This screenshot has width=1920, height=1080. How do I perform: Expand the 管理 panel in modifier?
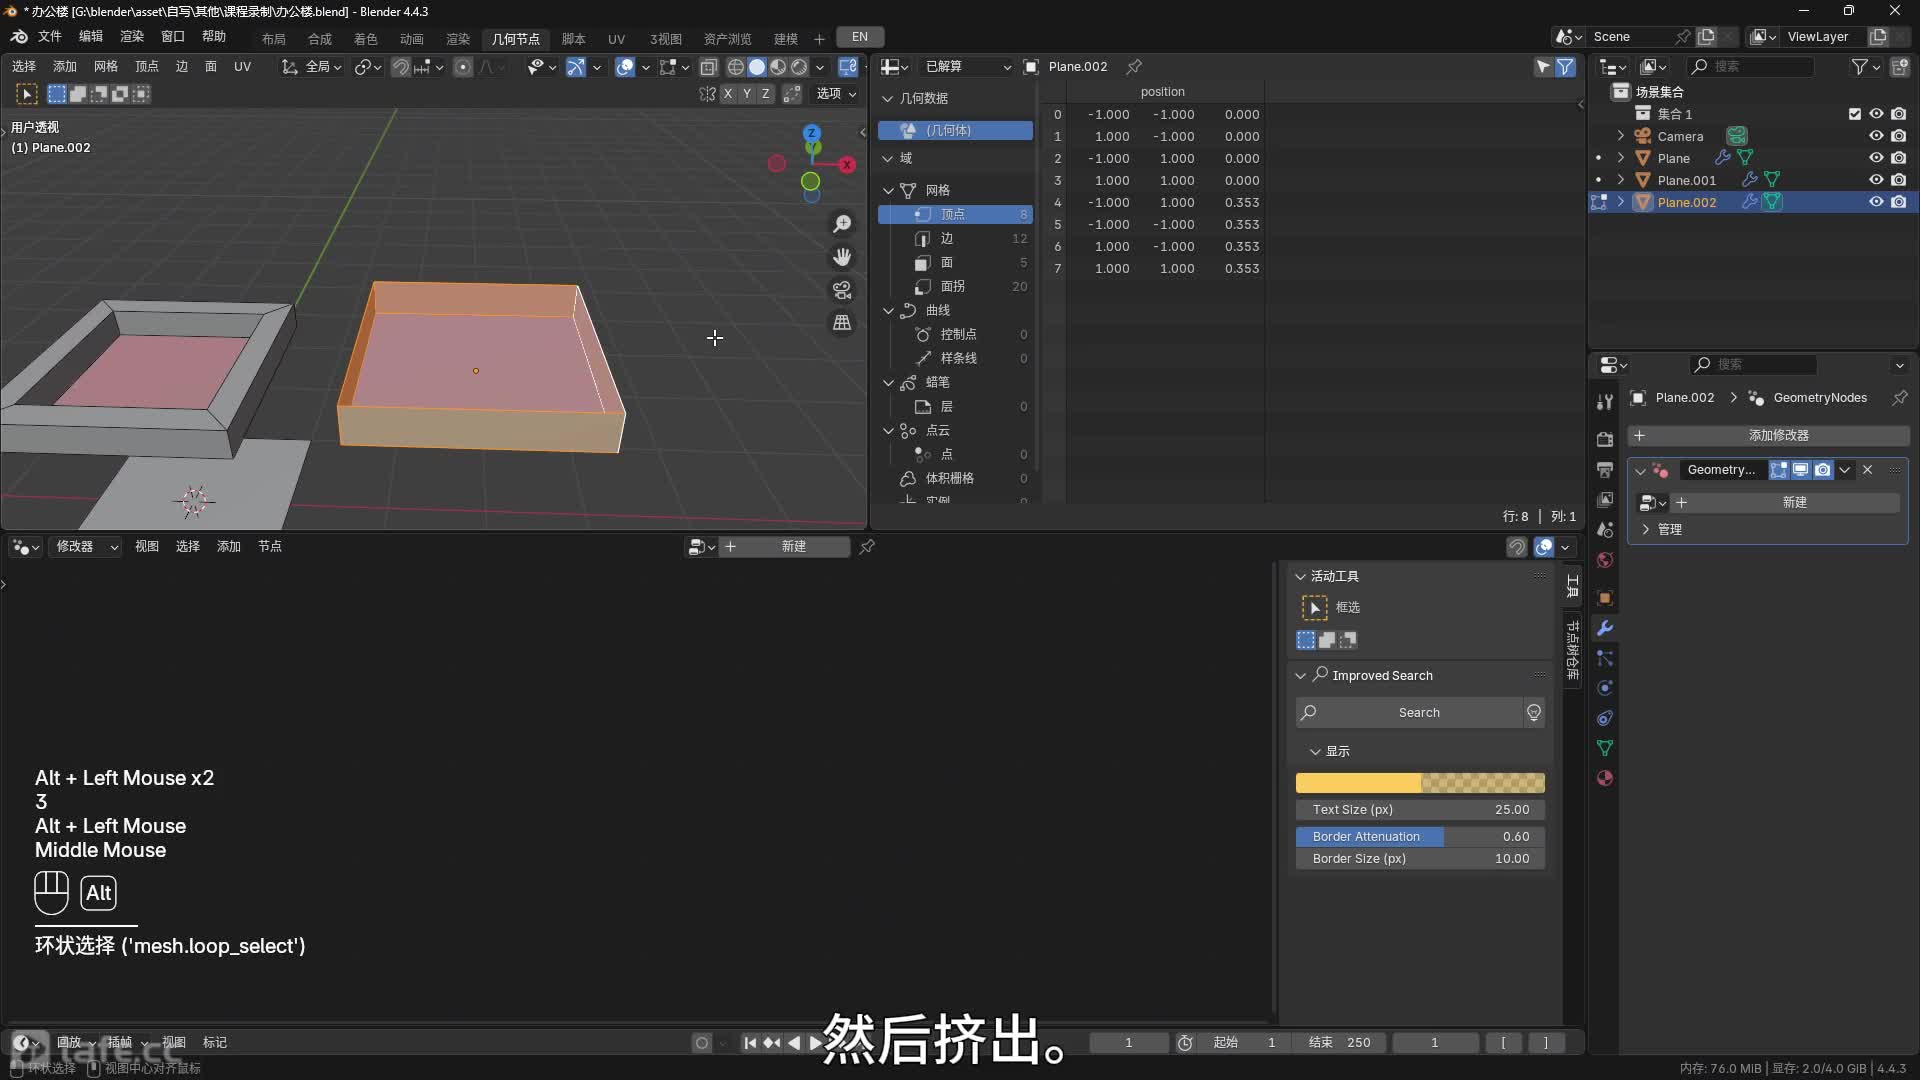tap(1645, 530)
